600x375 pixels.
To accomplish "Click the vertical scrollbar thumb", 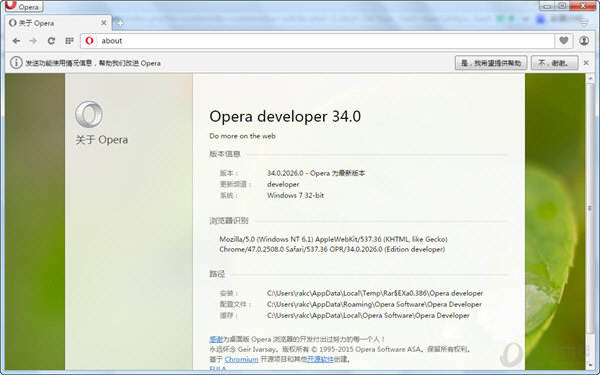I will tap(590, 209).
